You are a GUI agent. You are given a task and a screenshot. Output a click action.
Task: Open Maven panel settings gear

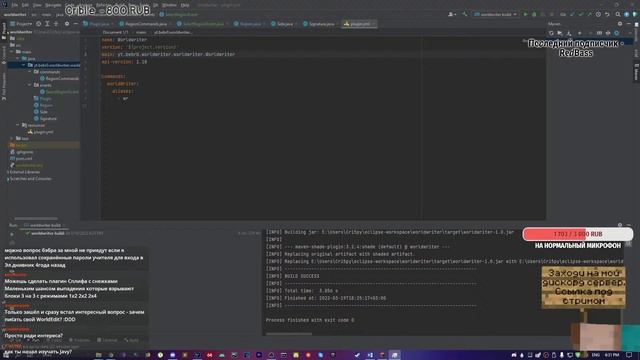tap(620, 24)
